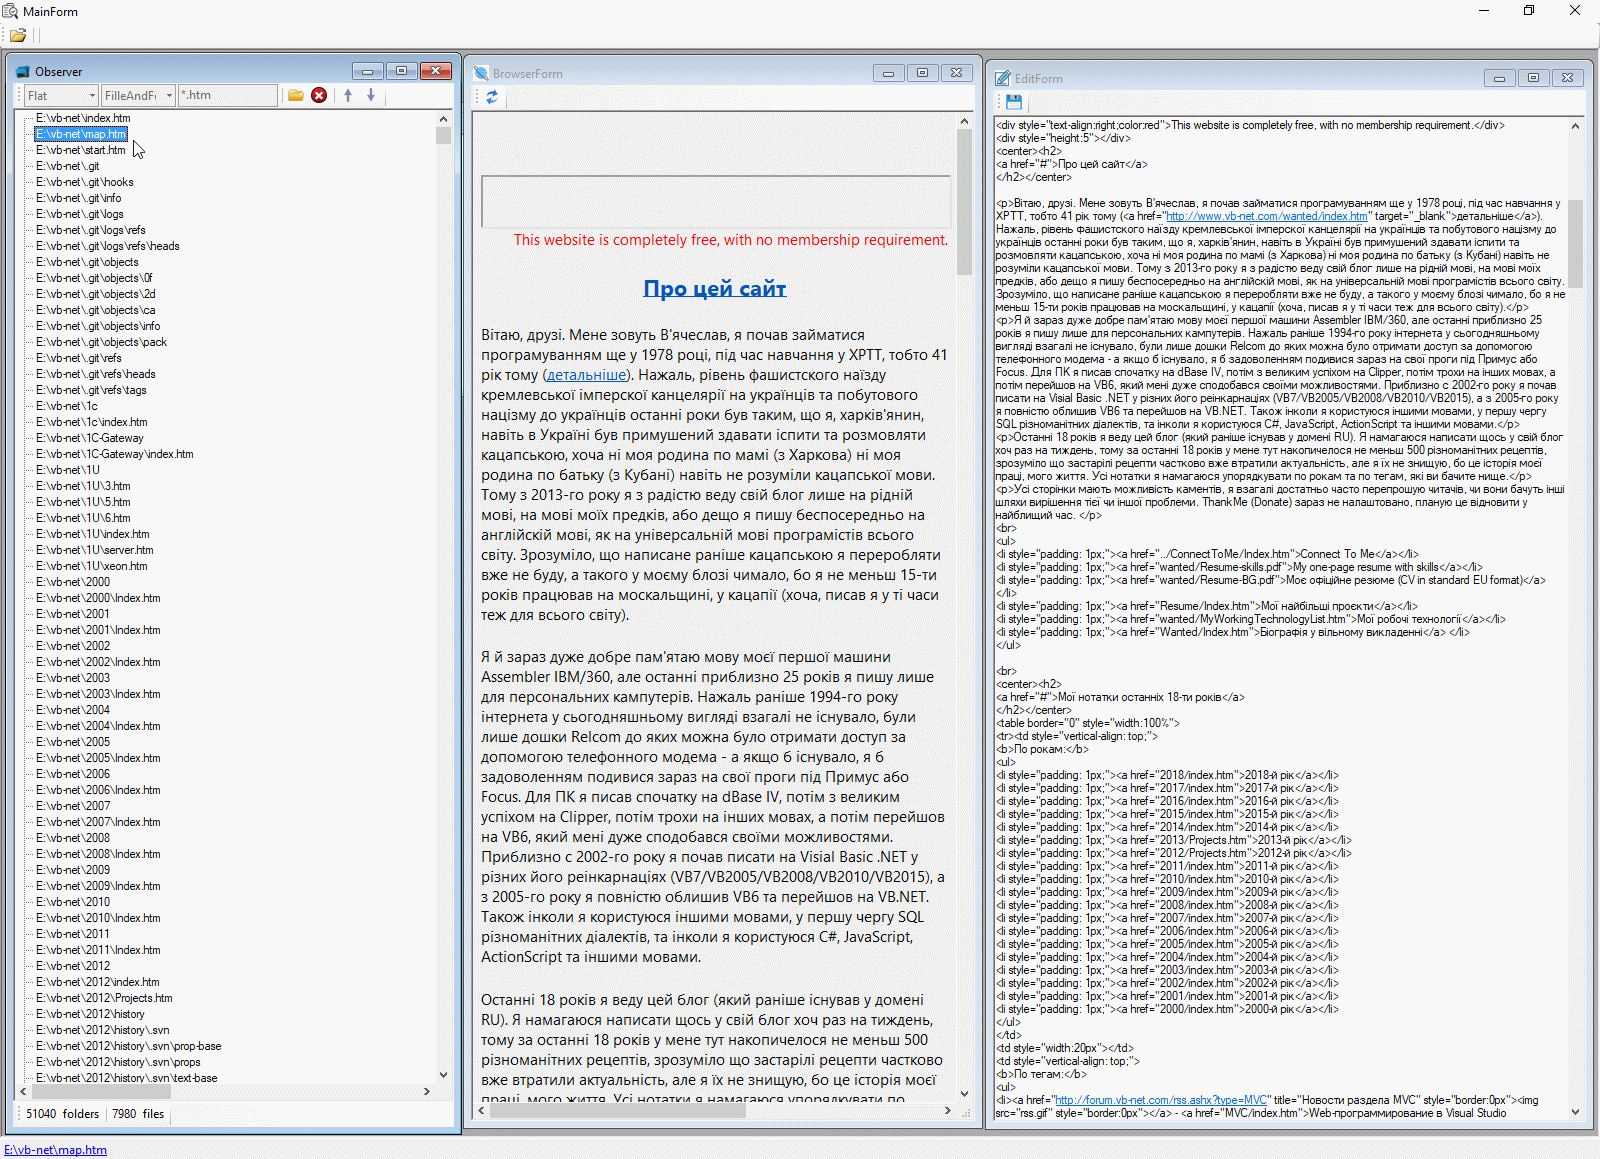Image resolution: width=1600 pixels, height=1159 pixels.
Task: Select E:\vb-net\map.htm in the tree
Action: click(x=81, y=134)
